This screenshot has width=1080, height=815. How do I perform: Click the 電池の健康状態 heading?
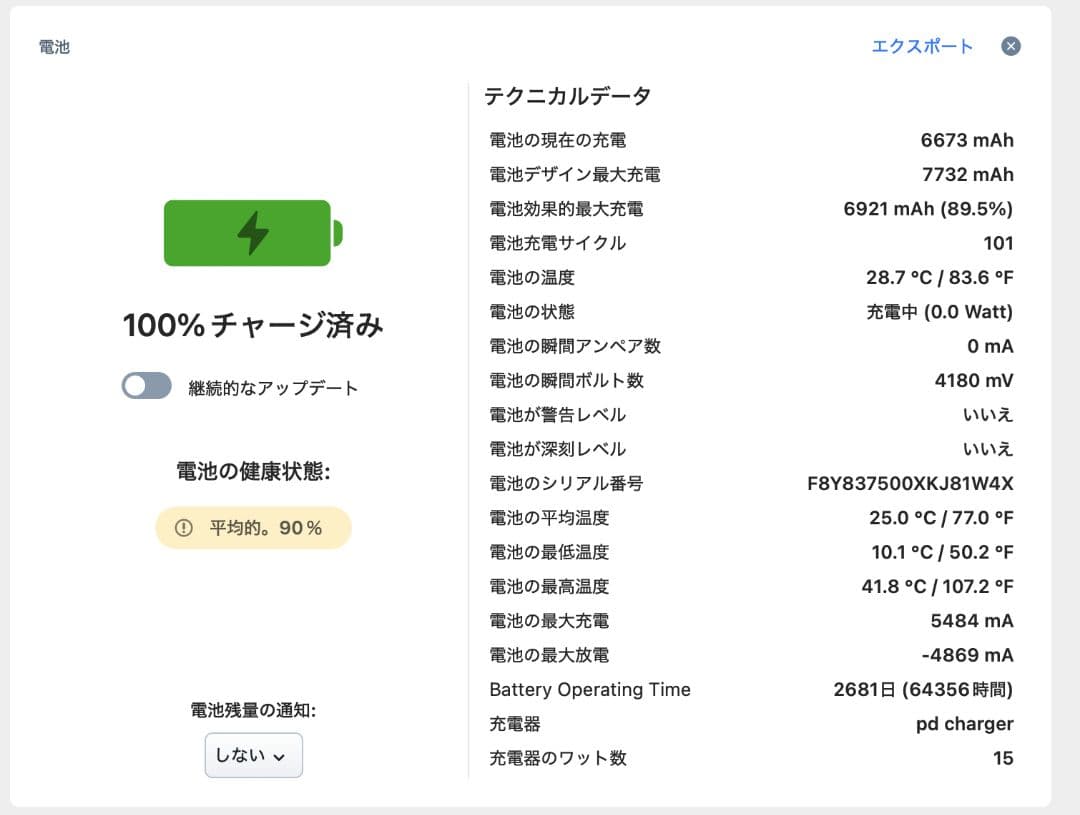tap(252, 470)
